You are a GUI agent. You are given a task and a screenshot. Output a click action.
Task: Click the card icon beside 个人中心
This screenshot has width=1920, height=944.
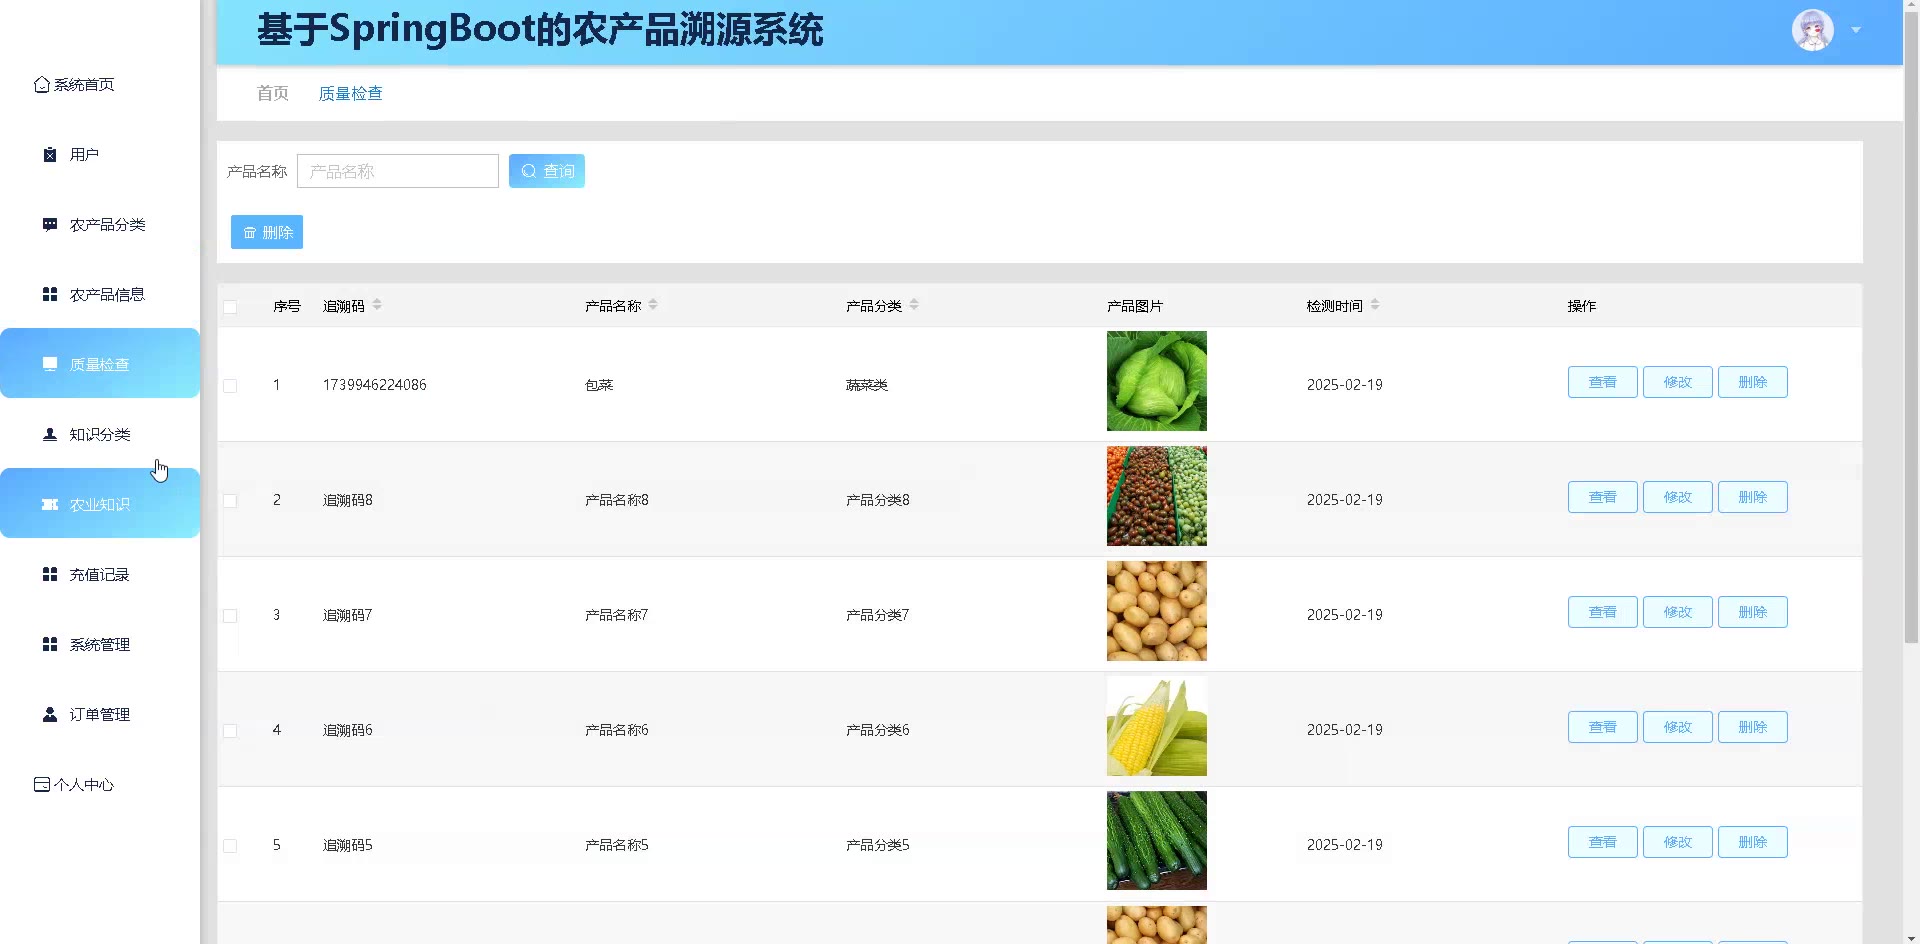42,785
